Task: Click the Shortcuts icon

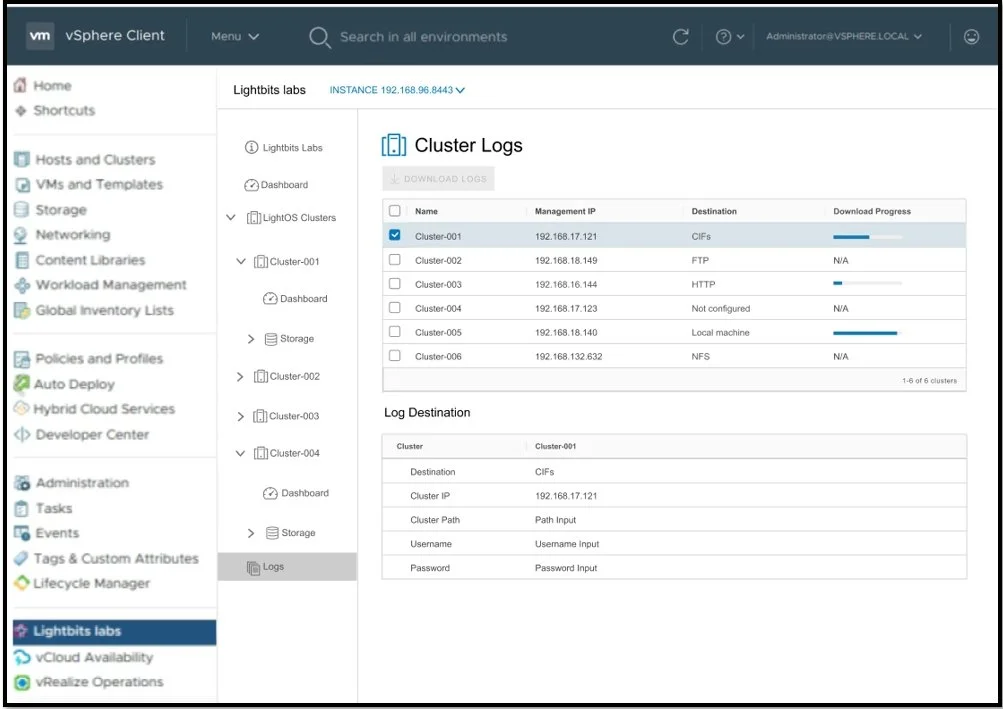Action: [x=20, y=110]
